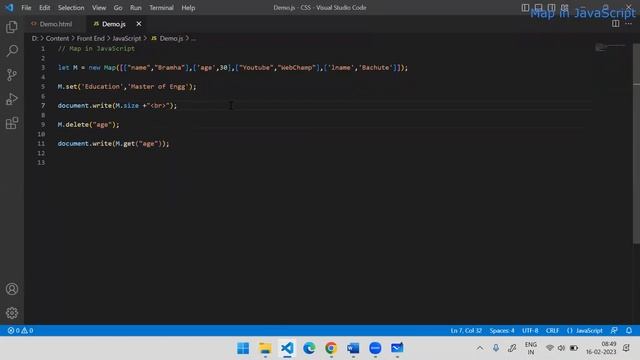Open Wi-Fi network tray icon
The image size is (640, 360).
(550, 348)
